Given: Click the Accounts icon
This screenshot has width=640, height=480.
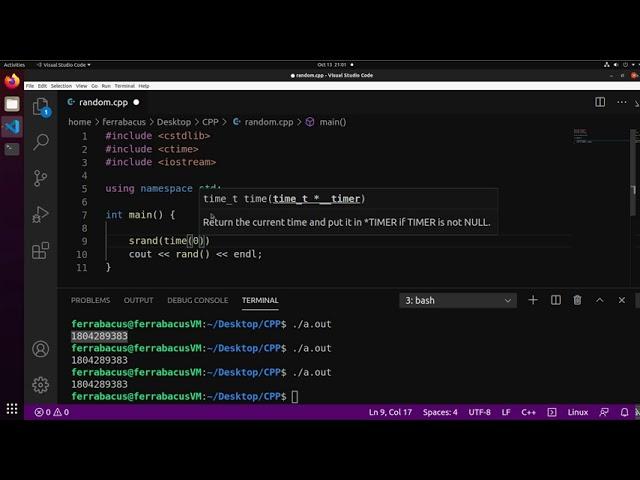Looking at the screenshot, I should tap(41, 349).
